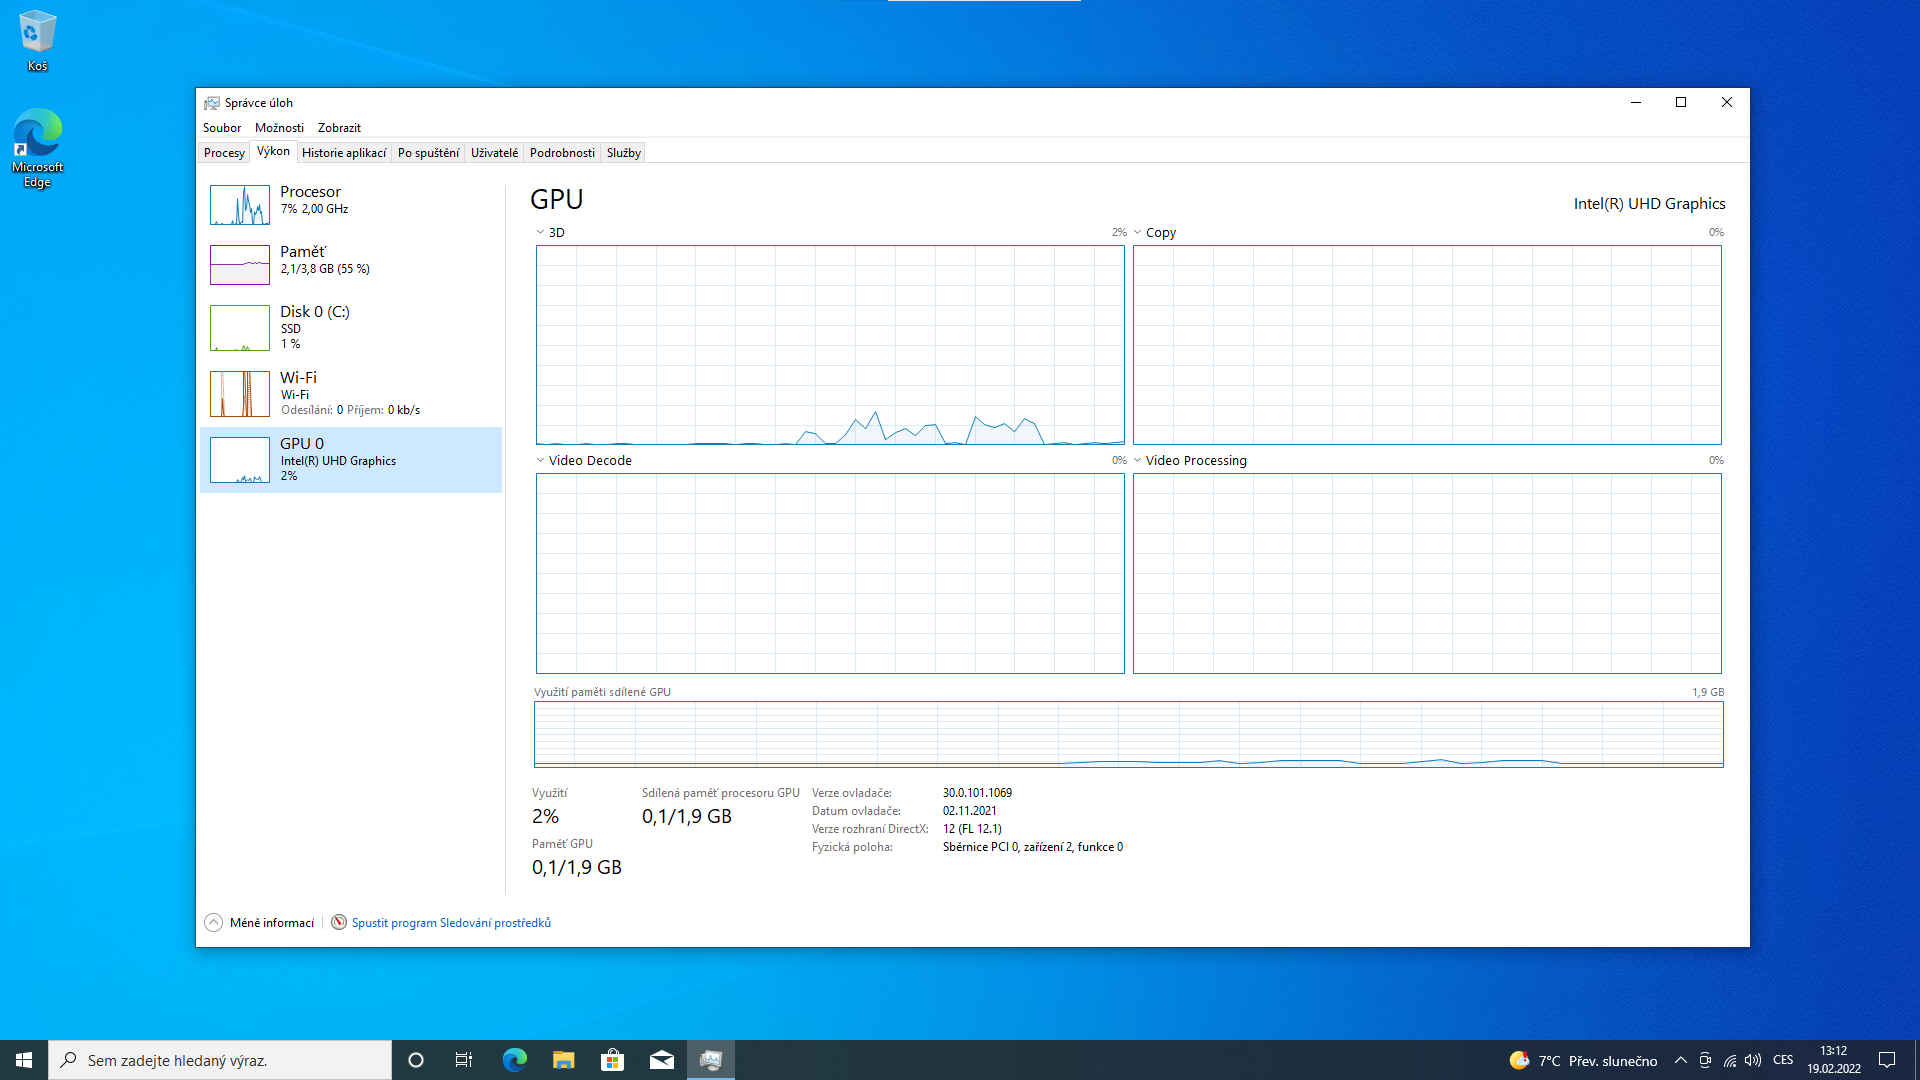Switch to the Po spuštění tab
This screenshot has width=1920, height=1080.
tap(428, 153)
